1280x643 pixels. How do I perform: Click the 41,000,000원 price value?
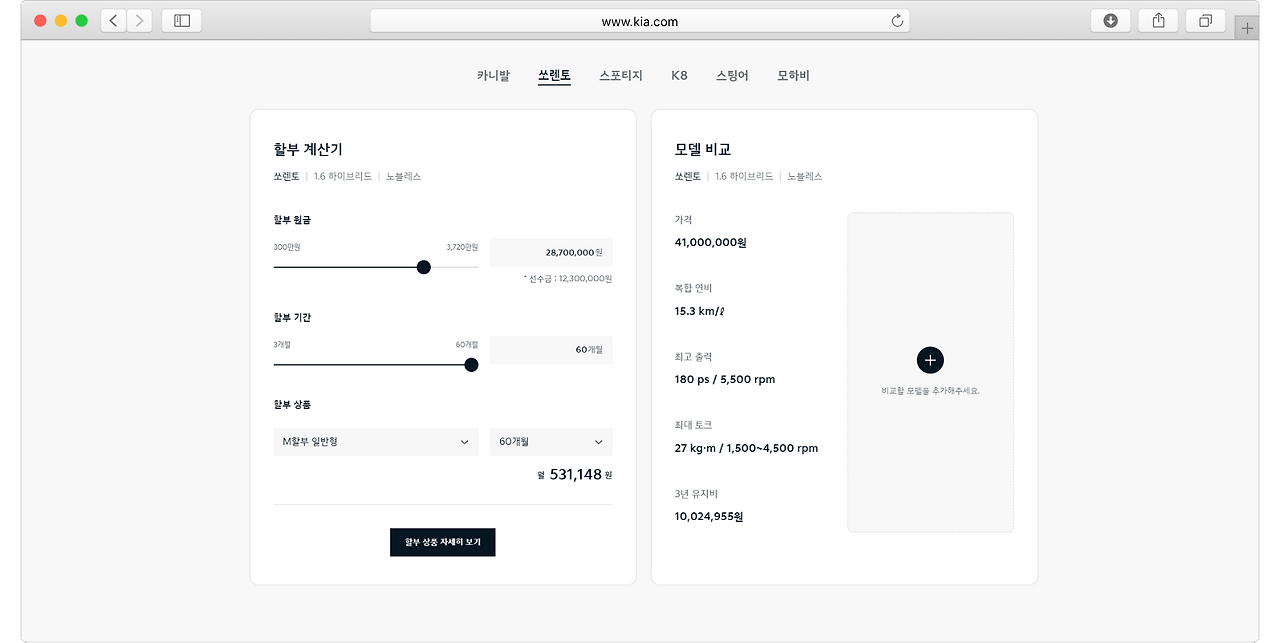pos(711,242)
